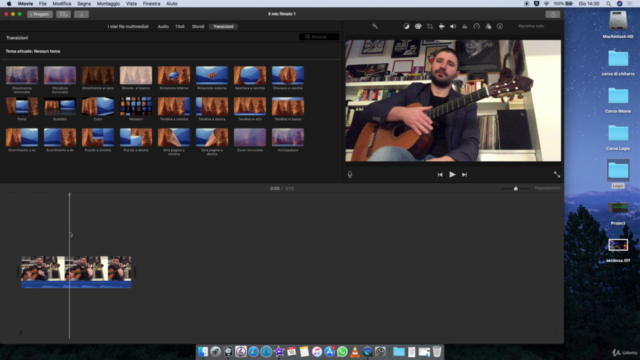This screenshot has width=640, height=360.
Task: Enter fullscreen playback mode
Action: 557,174
